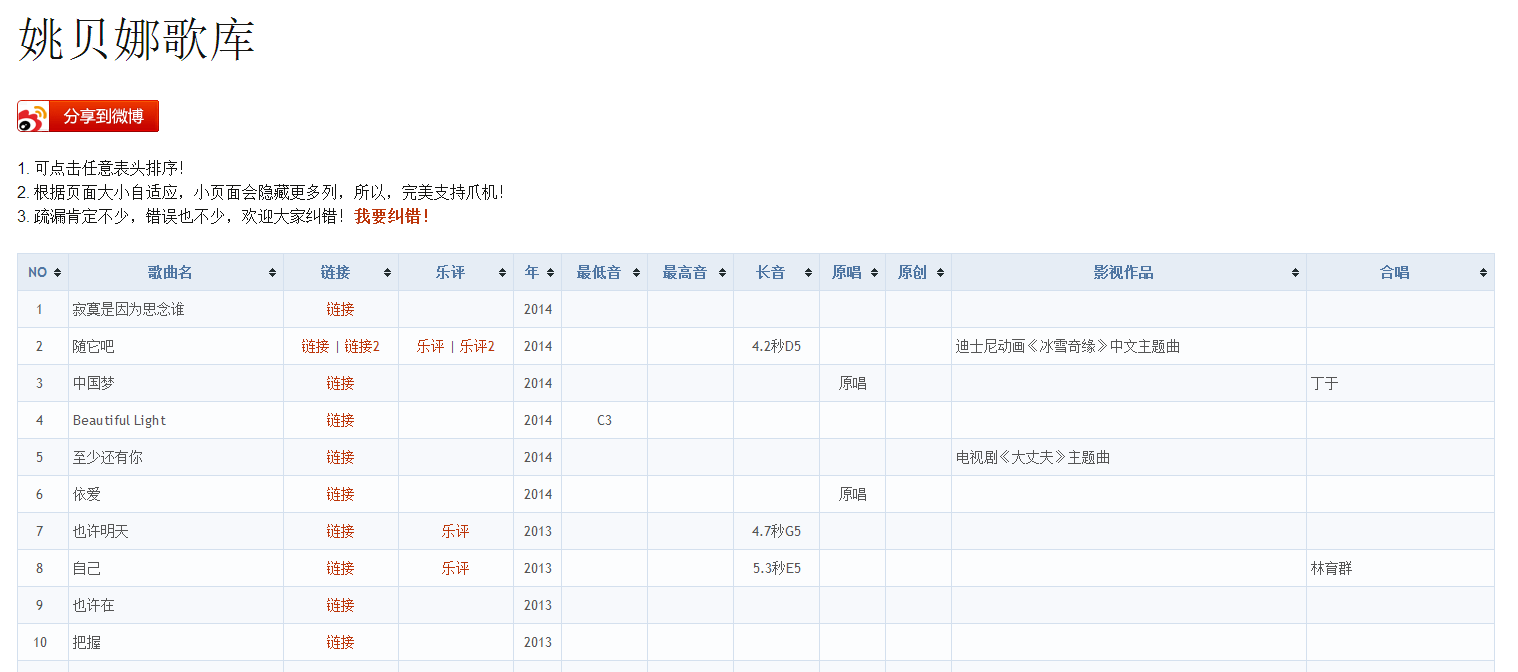Open 链接2 for song 随它吧
The width and height of the screenshot is (1518, 672).
click(362, 347)
